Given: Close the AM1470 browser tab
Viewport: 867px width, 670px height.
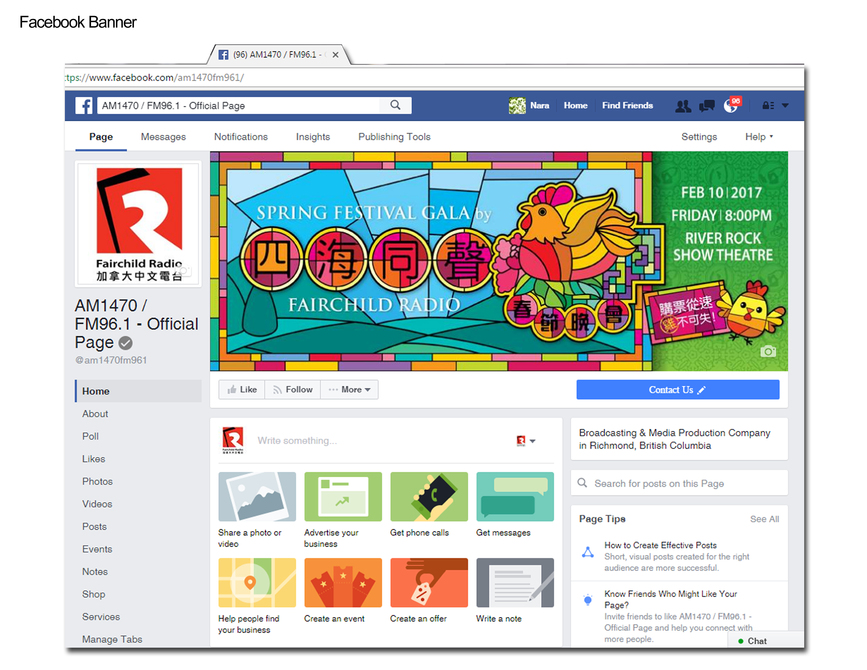Looking at the screenshot, I should click(335, 55).
